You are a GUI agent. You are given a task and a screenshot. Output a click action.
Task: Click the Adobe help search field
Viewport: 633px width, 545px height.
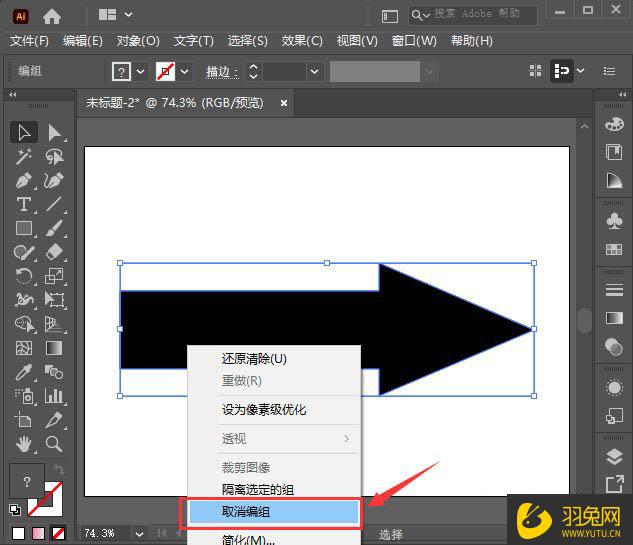(472, 15)
